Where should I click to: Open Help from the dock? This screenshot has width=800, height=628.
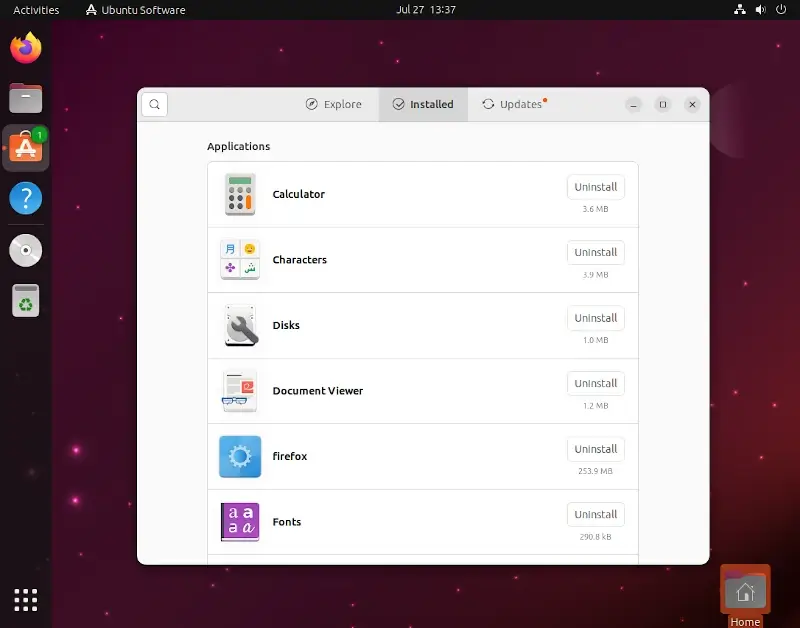[x=26, y=198]
